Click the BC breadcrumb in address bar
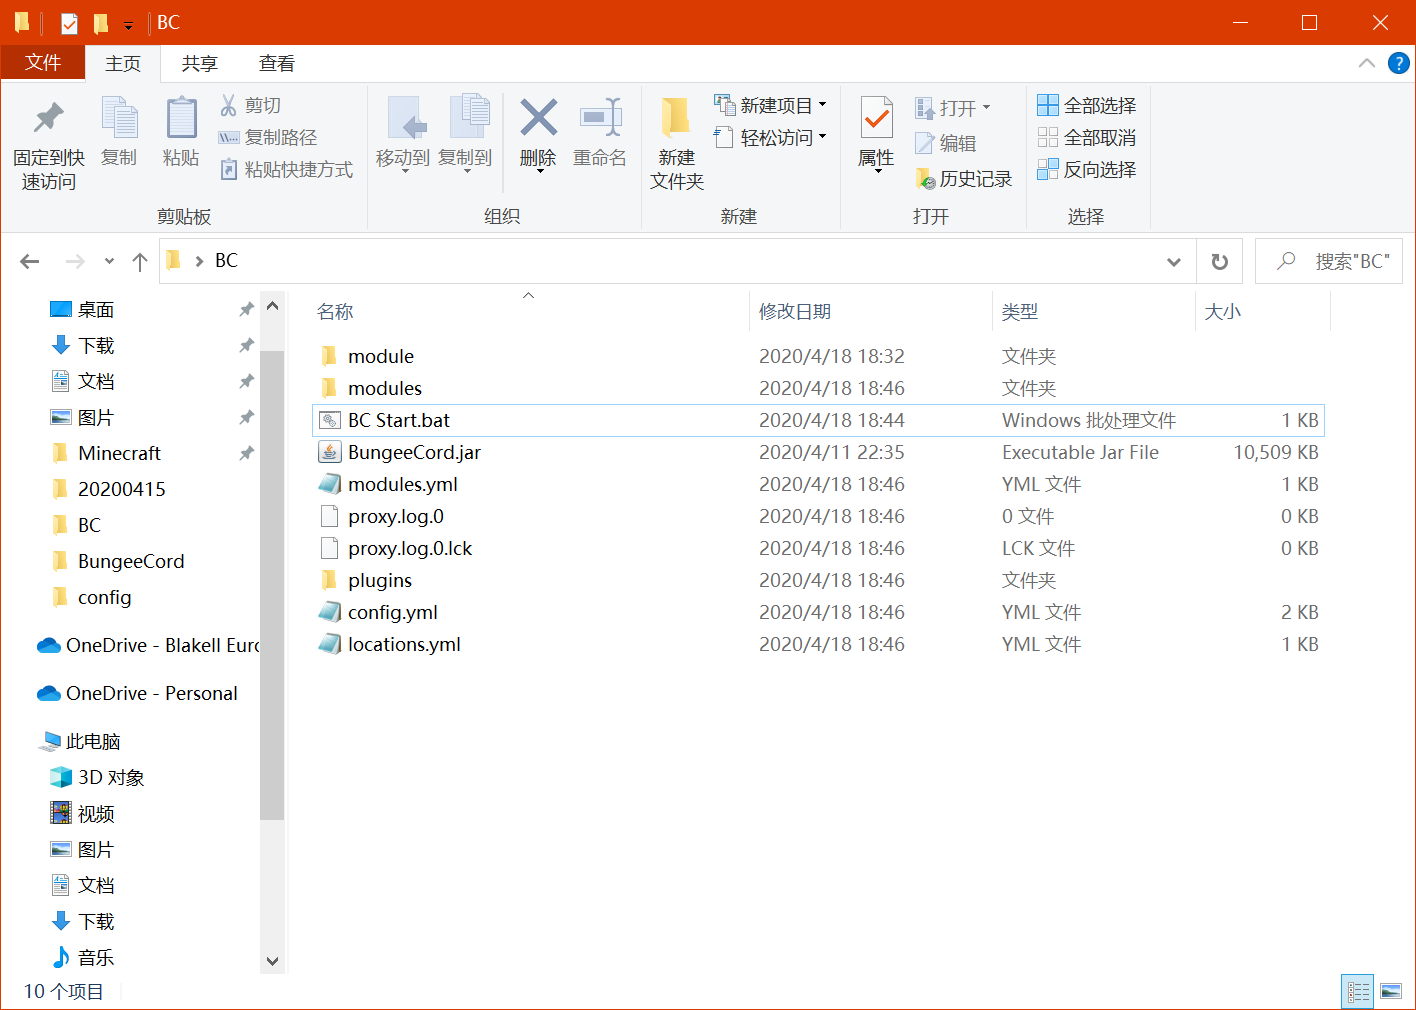This screenshot has height=1010, width=1416. coord(226,261)
